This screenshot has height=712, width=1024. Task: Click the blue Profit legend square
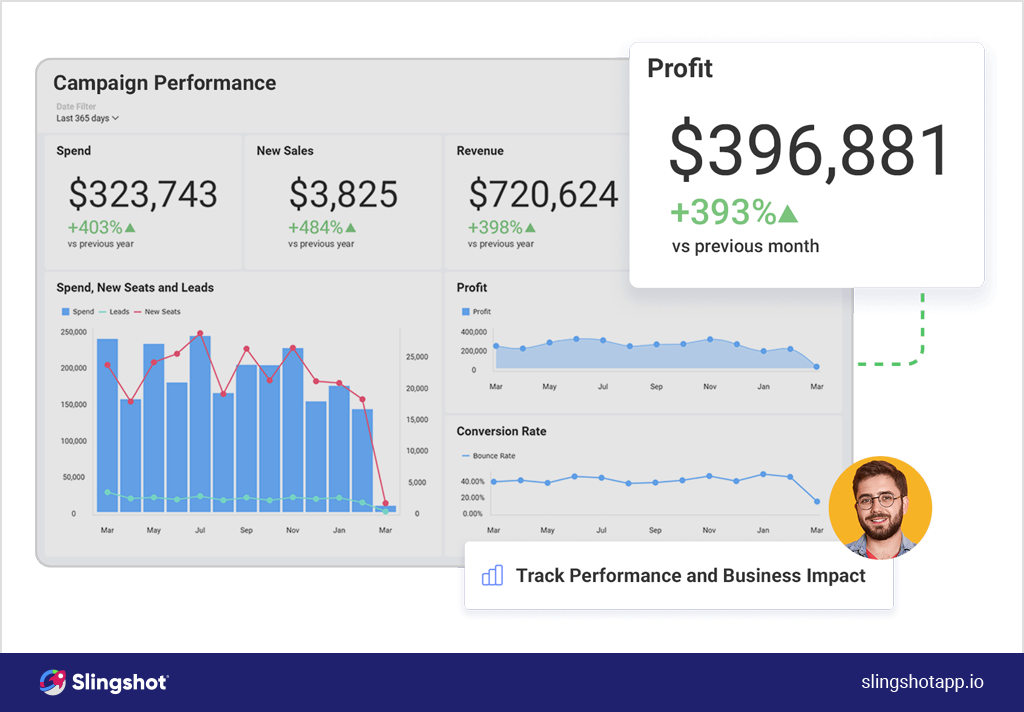pyautogui.click(x=466, y=312)
